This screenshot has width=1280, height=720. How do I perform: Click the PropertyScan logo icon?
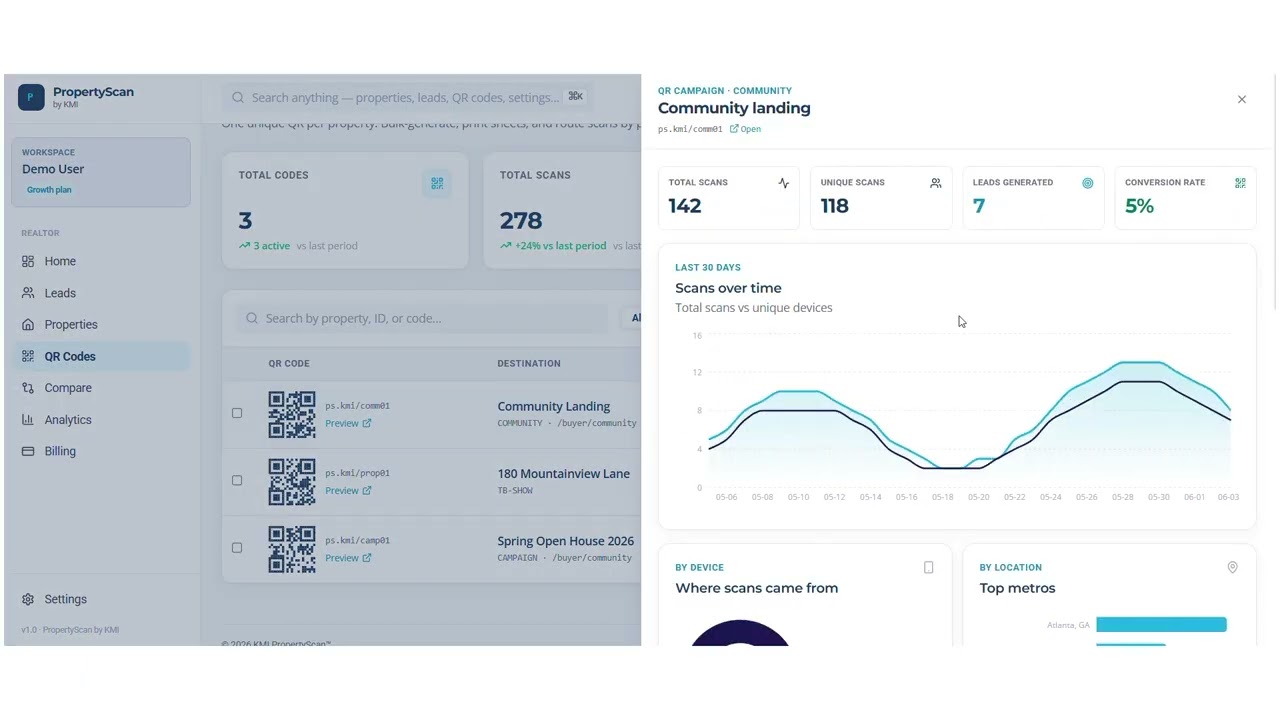click(31, 97)
